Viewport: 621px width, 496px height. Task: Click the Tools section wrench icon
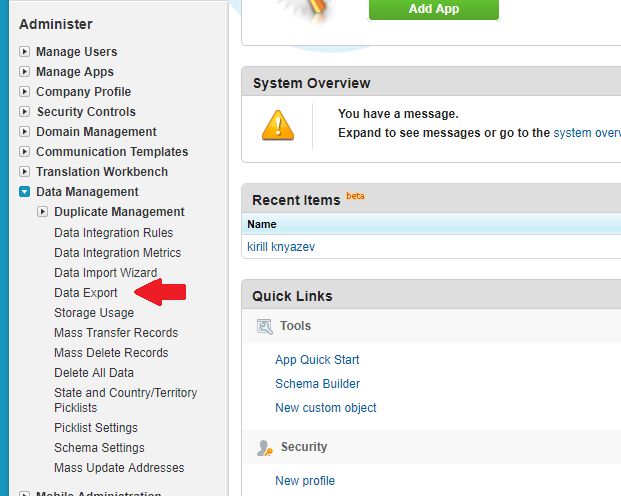click(265, 326)
